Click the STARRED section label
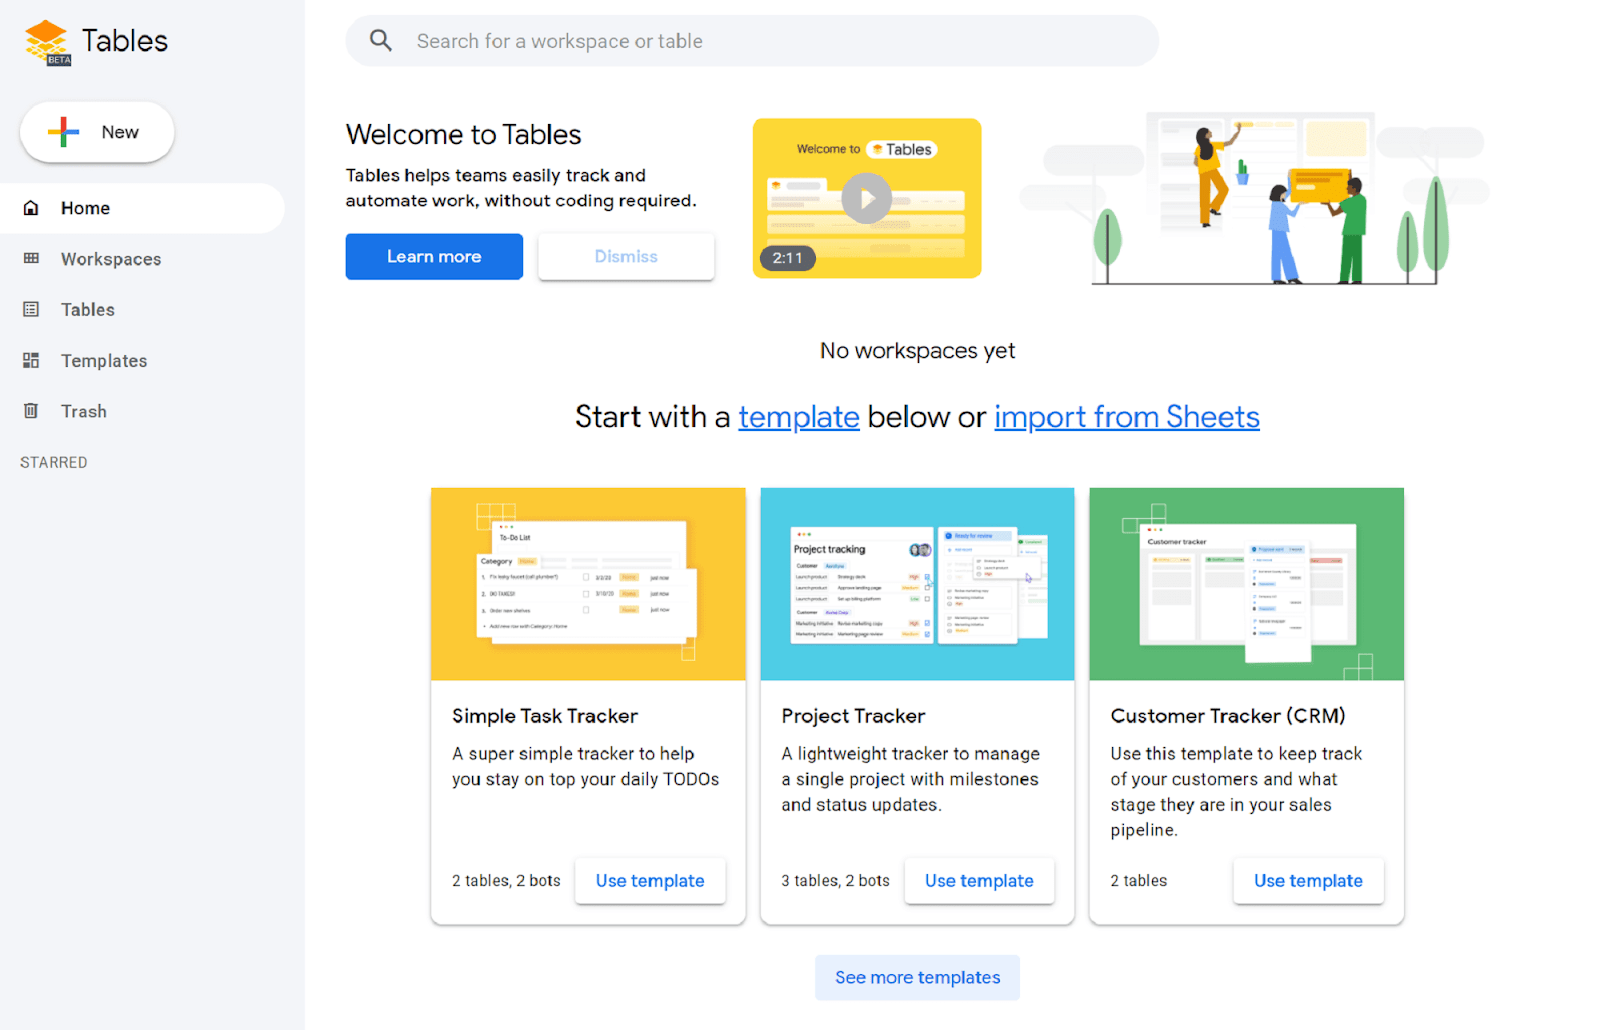1600x1030 pixels. pos(54,462)
